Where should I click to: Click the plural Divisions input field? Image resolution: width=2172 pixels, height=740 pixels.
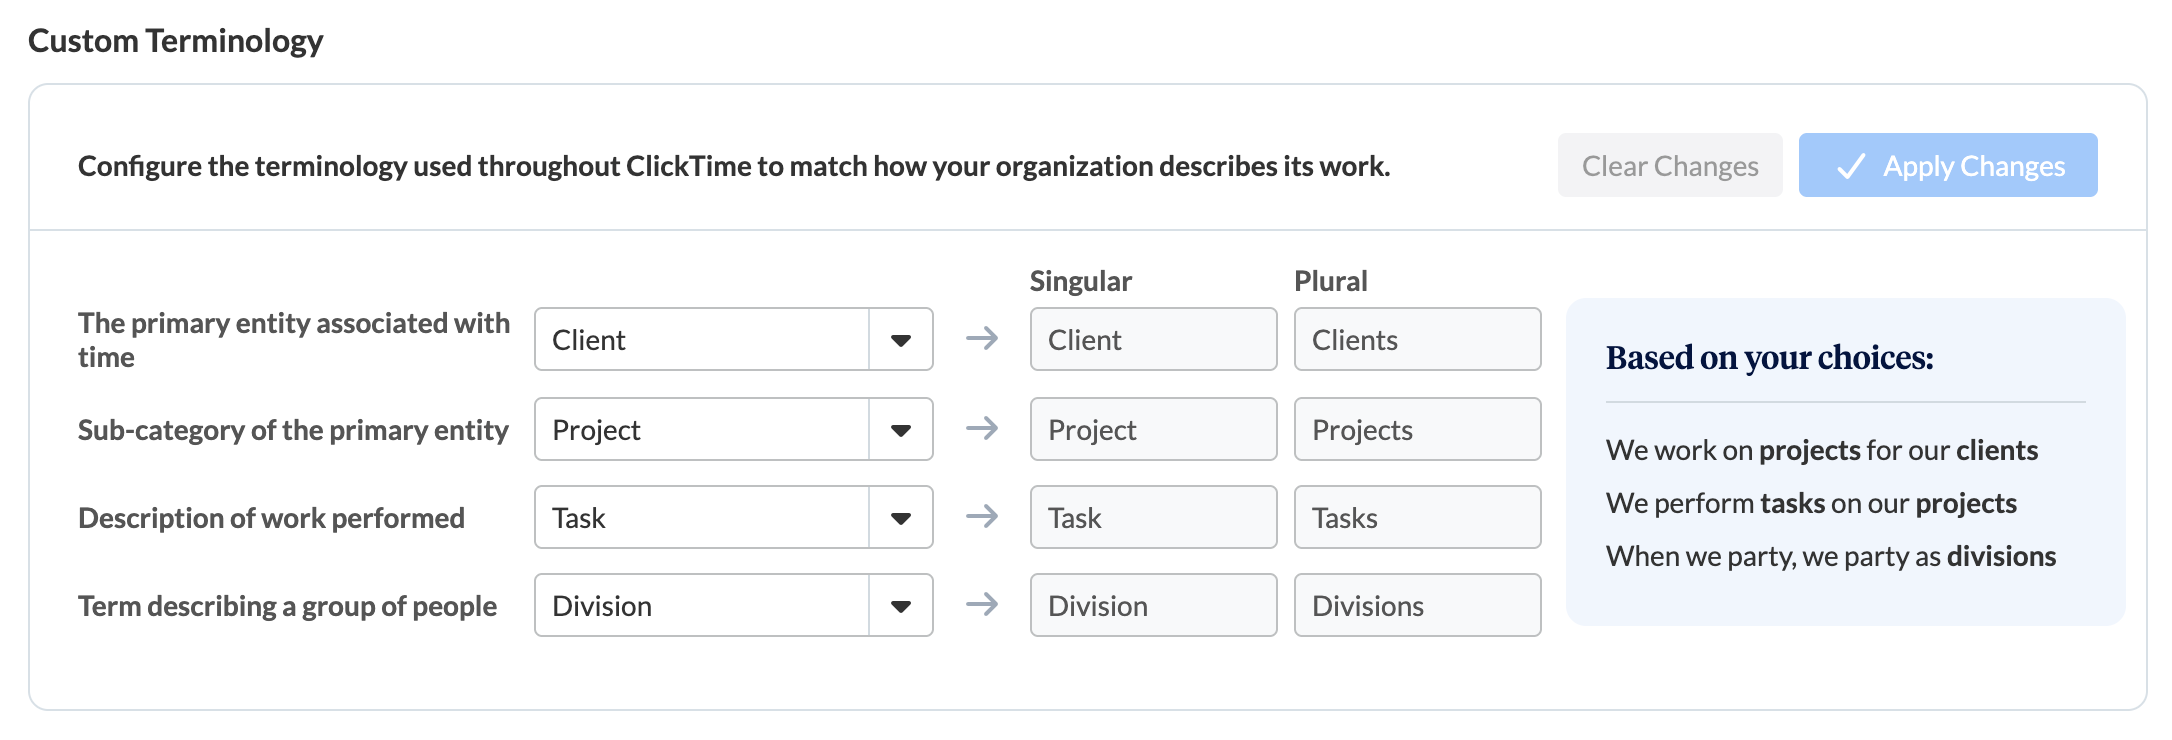[x=1417, y=605]
